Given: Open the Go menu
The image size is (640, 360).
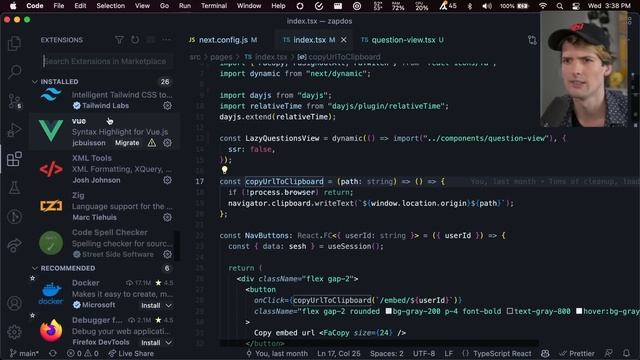Looking at the screenshot, I should coord(164,6).
